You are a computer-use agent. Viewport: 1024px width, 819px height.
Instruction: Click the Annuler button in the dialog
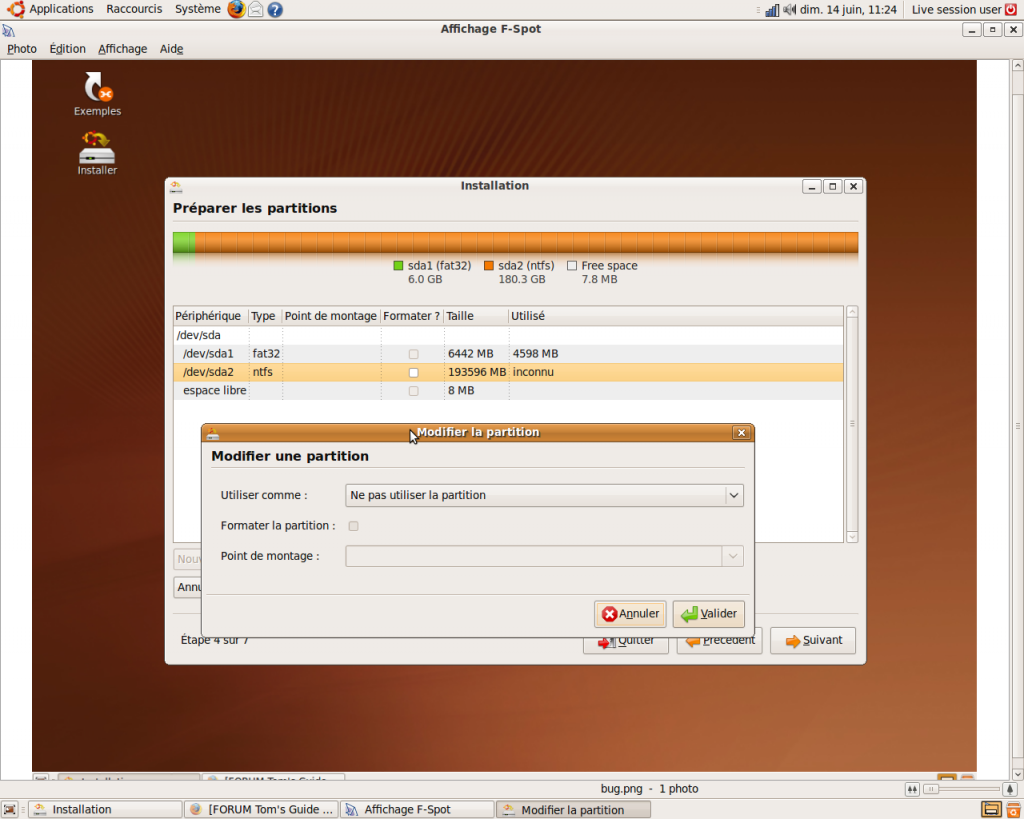(x=630, y=614)
